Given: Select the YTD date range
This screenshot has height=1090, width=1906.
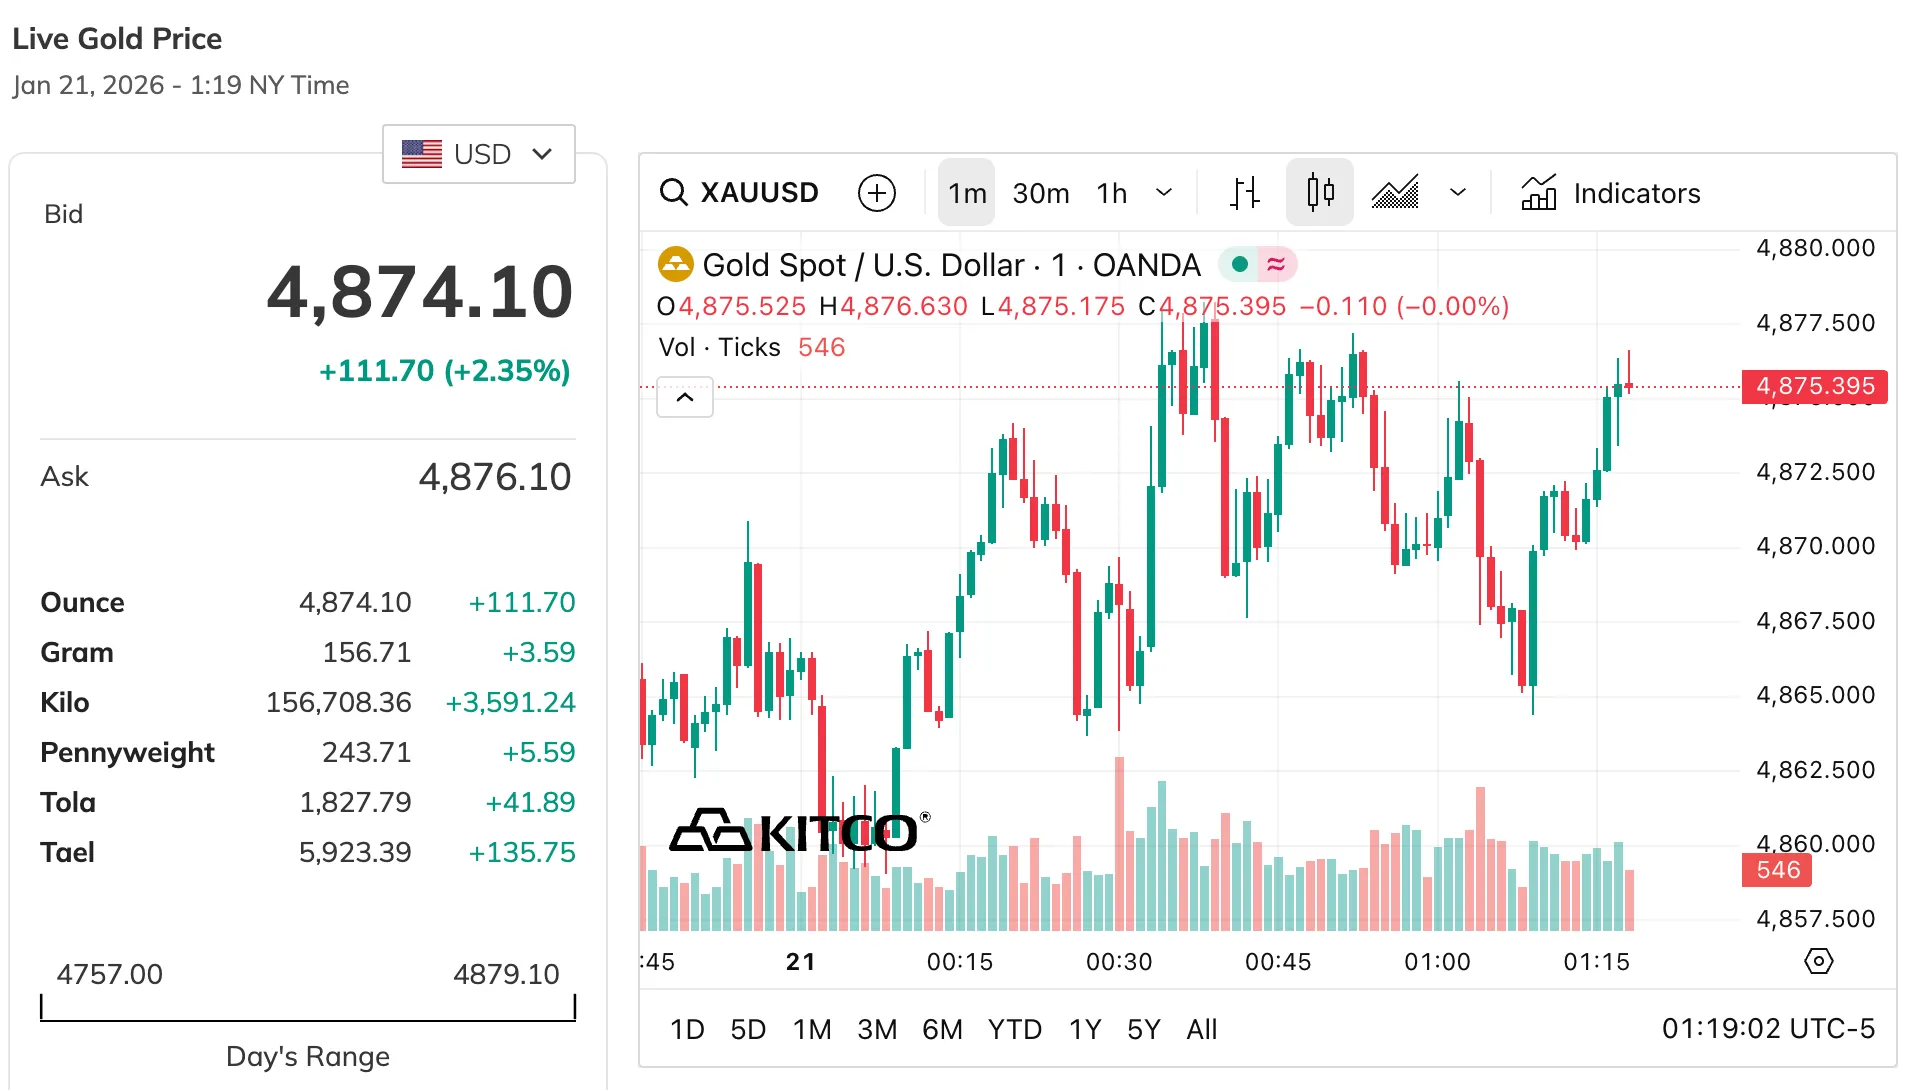Looking at the screenshot, I should click(x=1014, y=1029).
